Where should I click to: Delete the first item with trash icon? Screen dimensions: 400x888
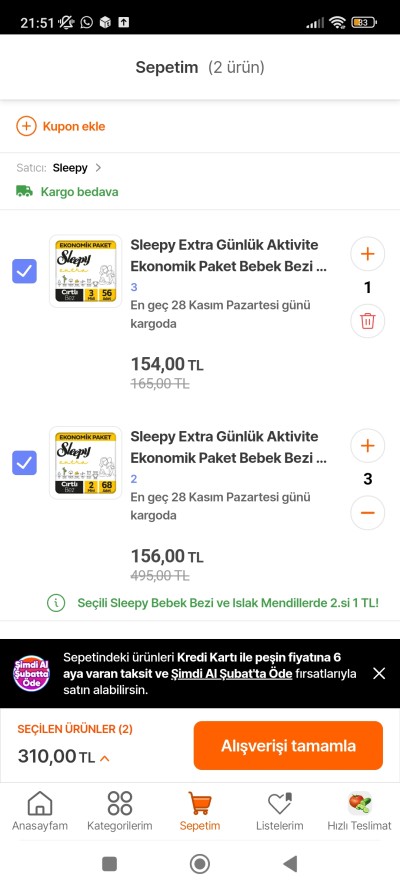(368, 321)
